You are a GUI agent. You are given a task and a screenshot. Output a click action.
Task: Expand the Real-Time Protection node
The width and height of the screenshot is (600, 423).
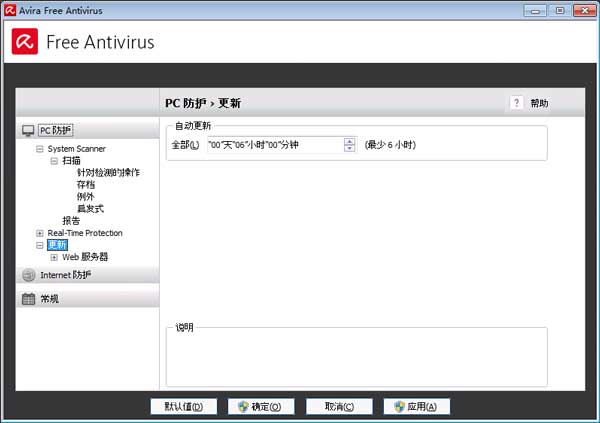point(39,233)
